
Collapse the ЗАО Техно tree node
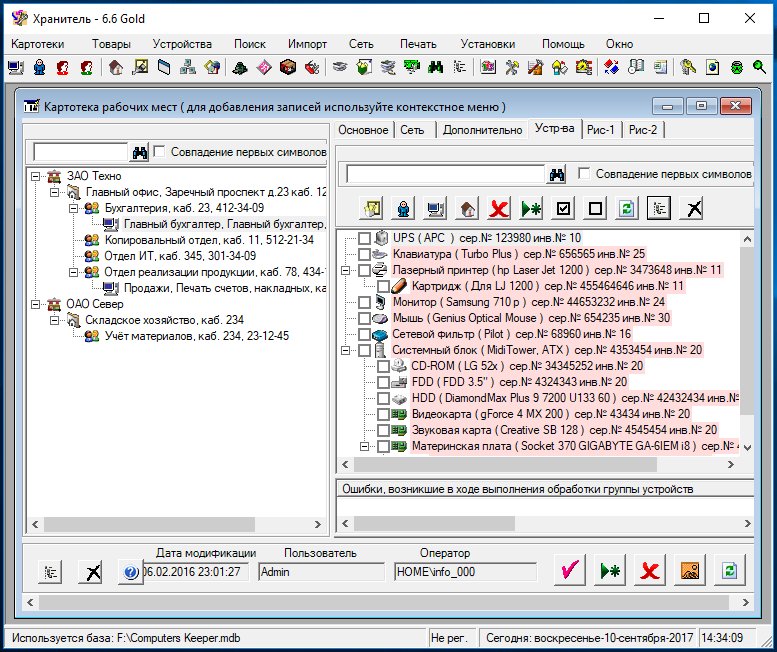click(x=34, y=176)
